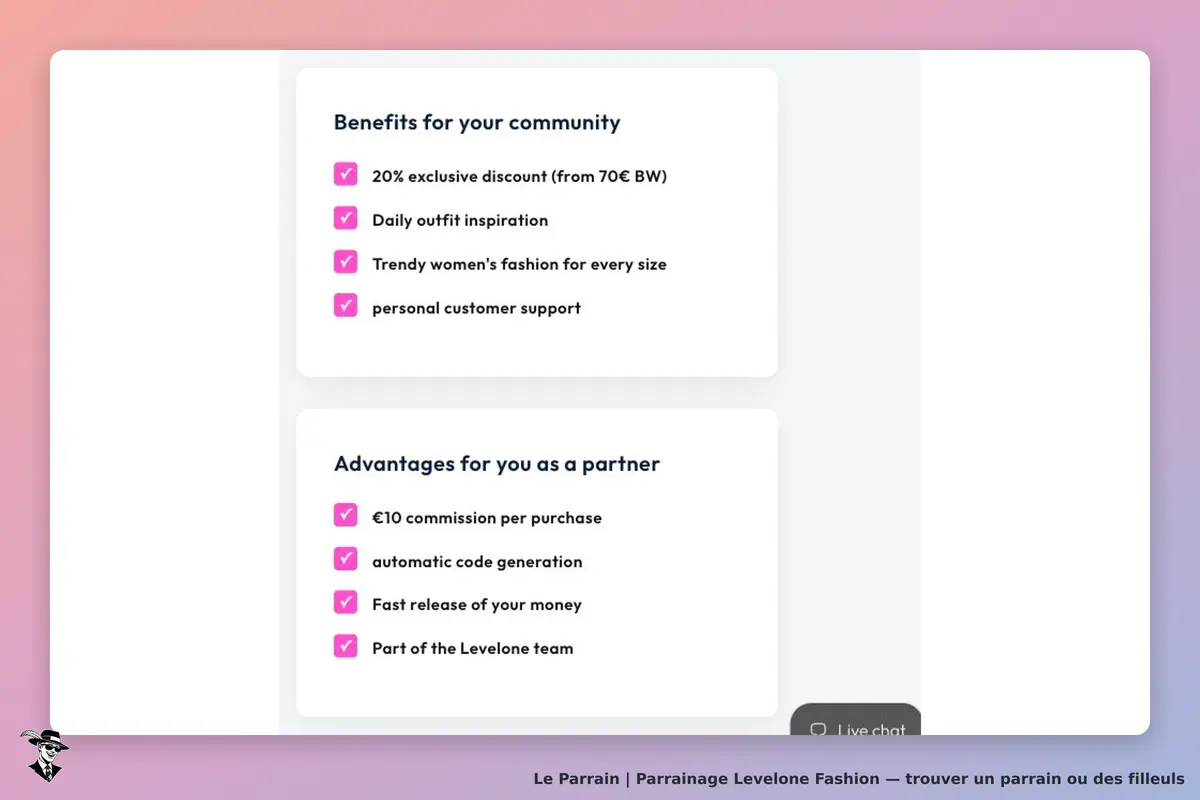Click the Le Parrain mascot logo
This screenshot has width=1200, height=800.
tap(44, 755)
